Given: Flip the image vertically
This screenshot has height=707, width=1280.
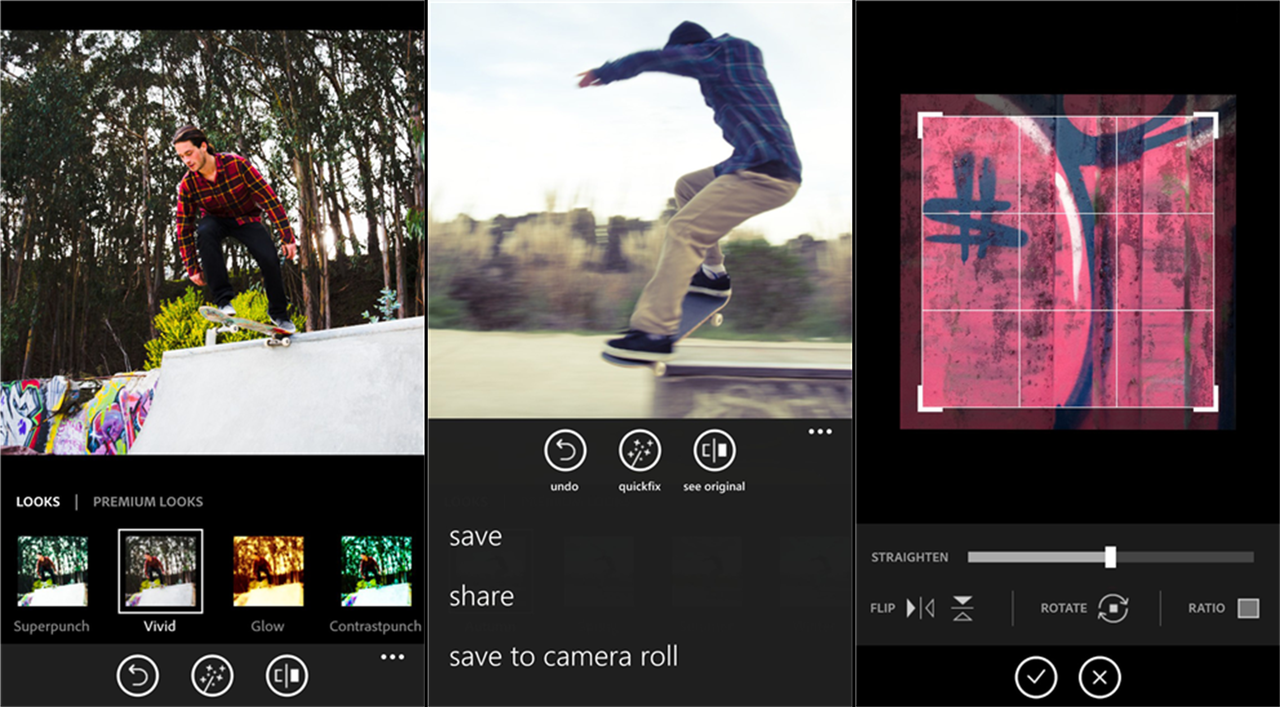Looking at the screenshot, I should [962, 608].
